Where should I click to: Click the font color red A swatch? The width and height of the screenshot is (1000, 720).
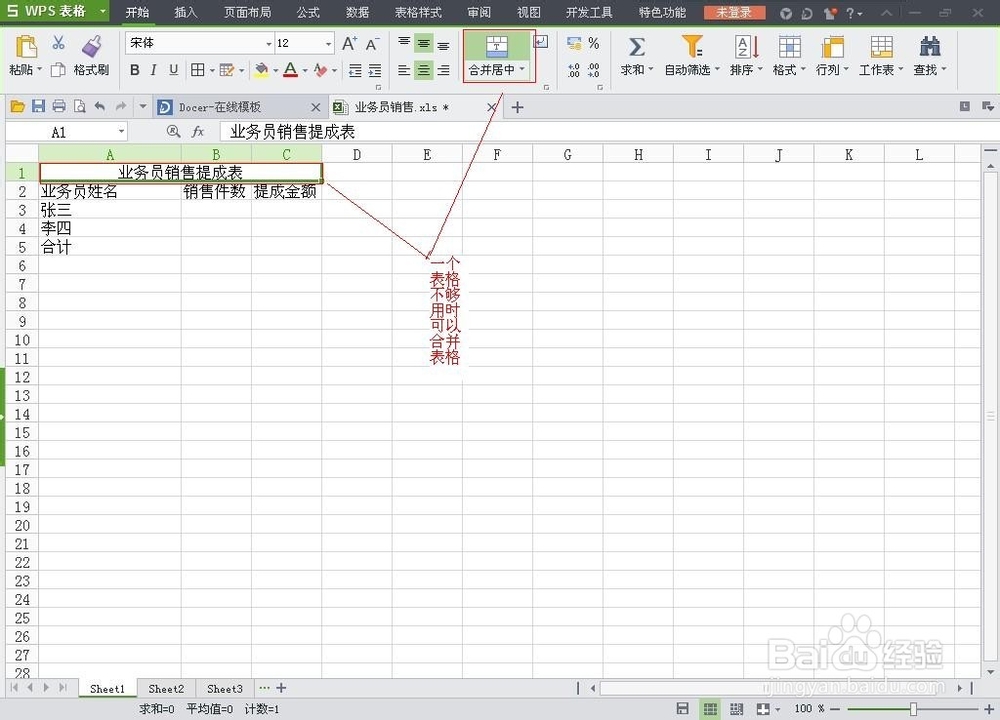290,70
